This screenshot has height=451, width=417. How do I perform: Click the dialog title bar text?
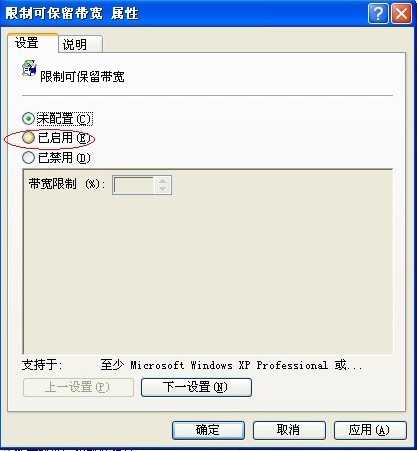72,14
